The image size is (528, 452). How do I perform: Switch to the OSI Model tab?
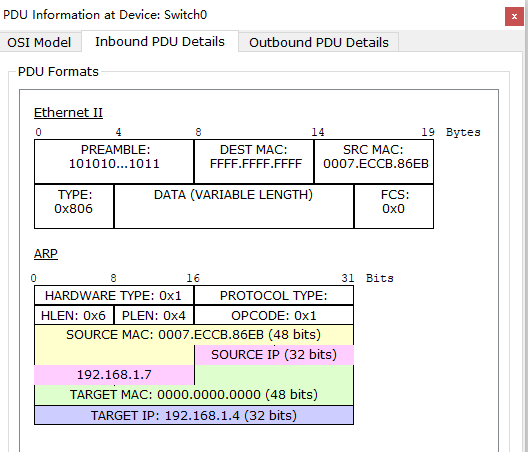coord(40,42)
